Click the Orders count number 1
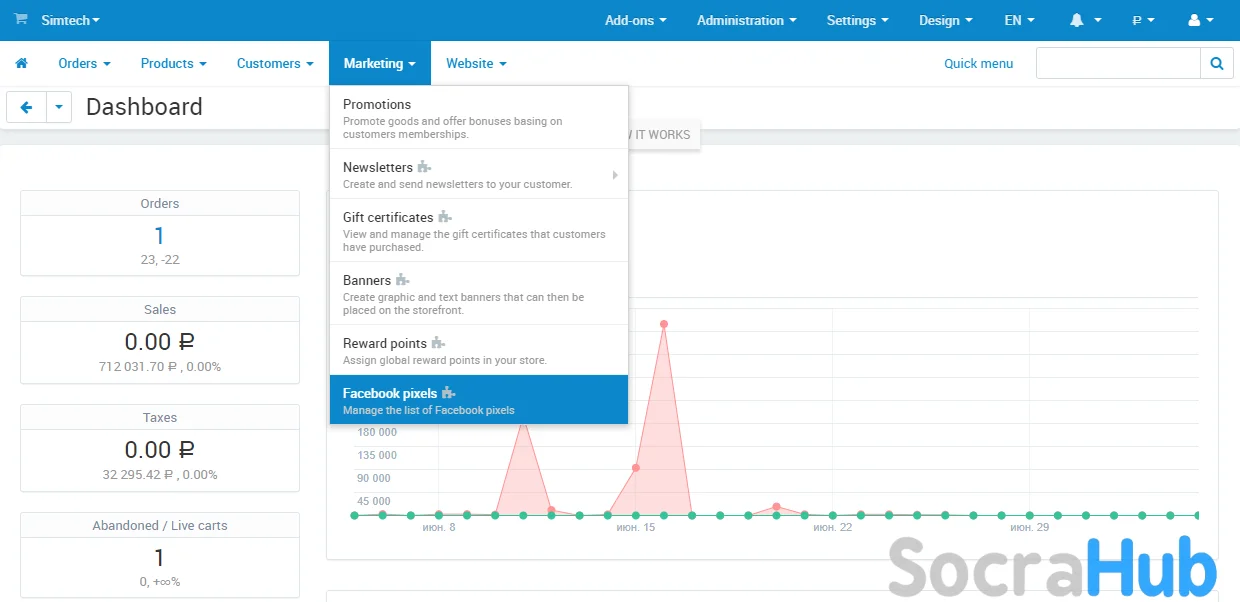 point(159,236)
